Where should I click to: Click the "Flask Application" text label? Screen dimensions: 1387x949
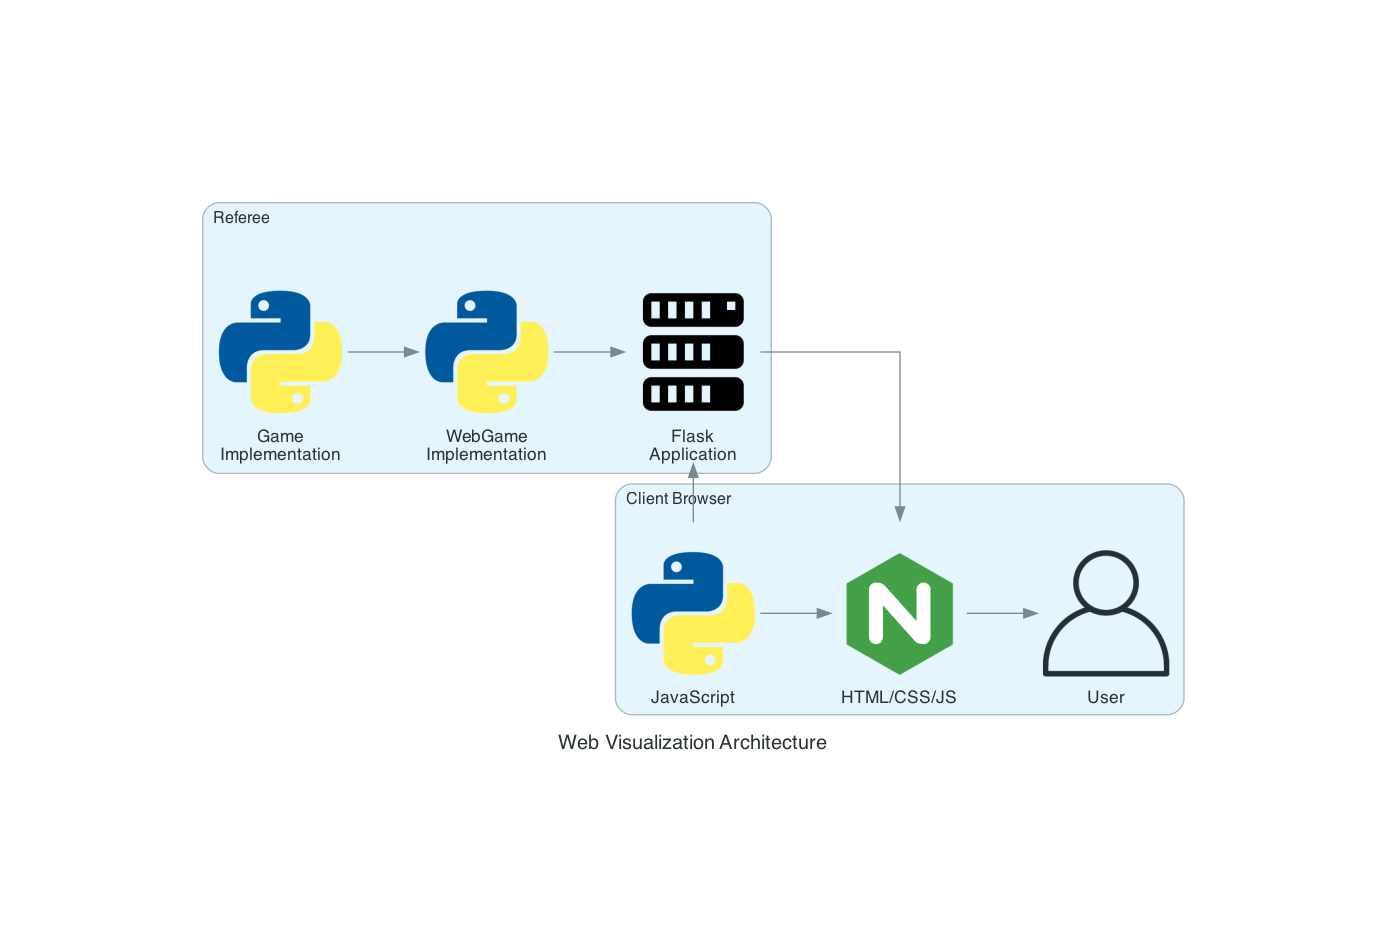point(693,445)
